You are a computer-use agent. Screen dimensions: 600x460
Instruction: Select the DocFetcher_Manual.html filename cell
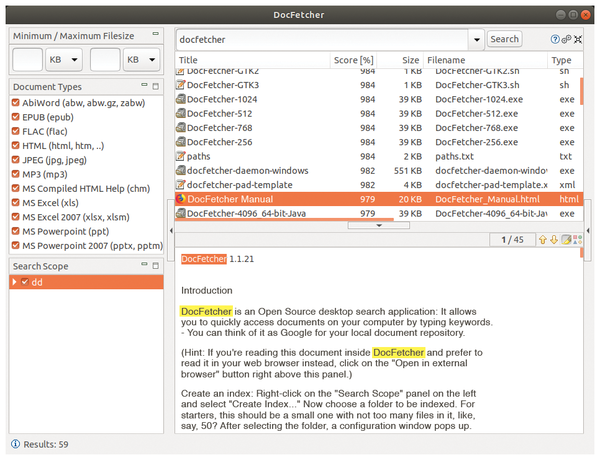[488, 199]
